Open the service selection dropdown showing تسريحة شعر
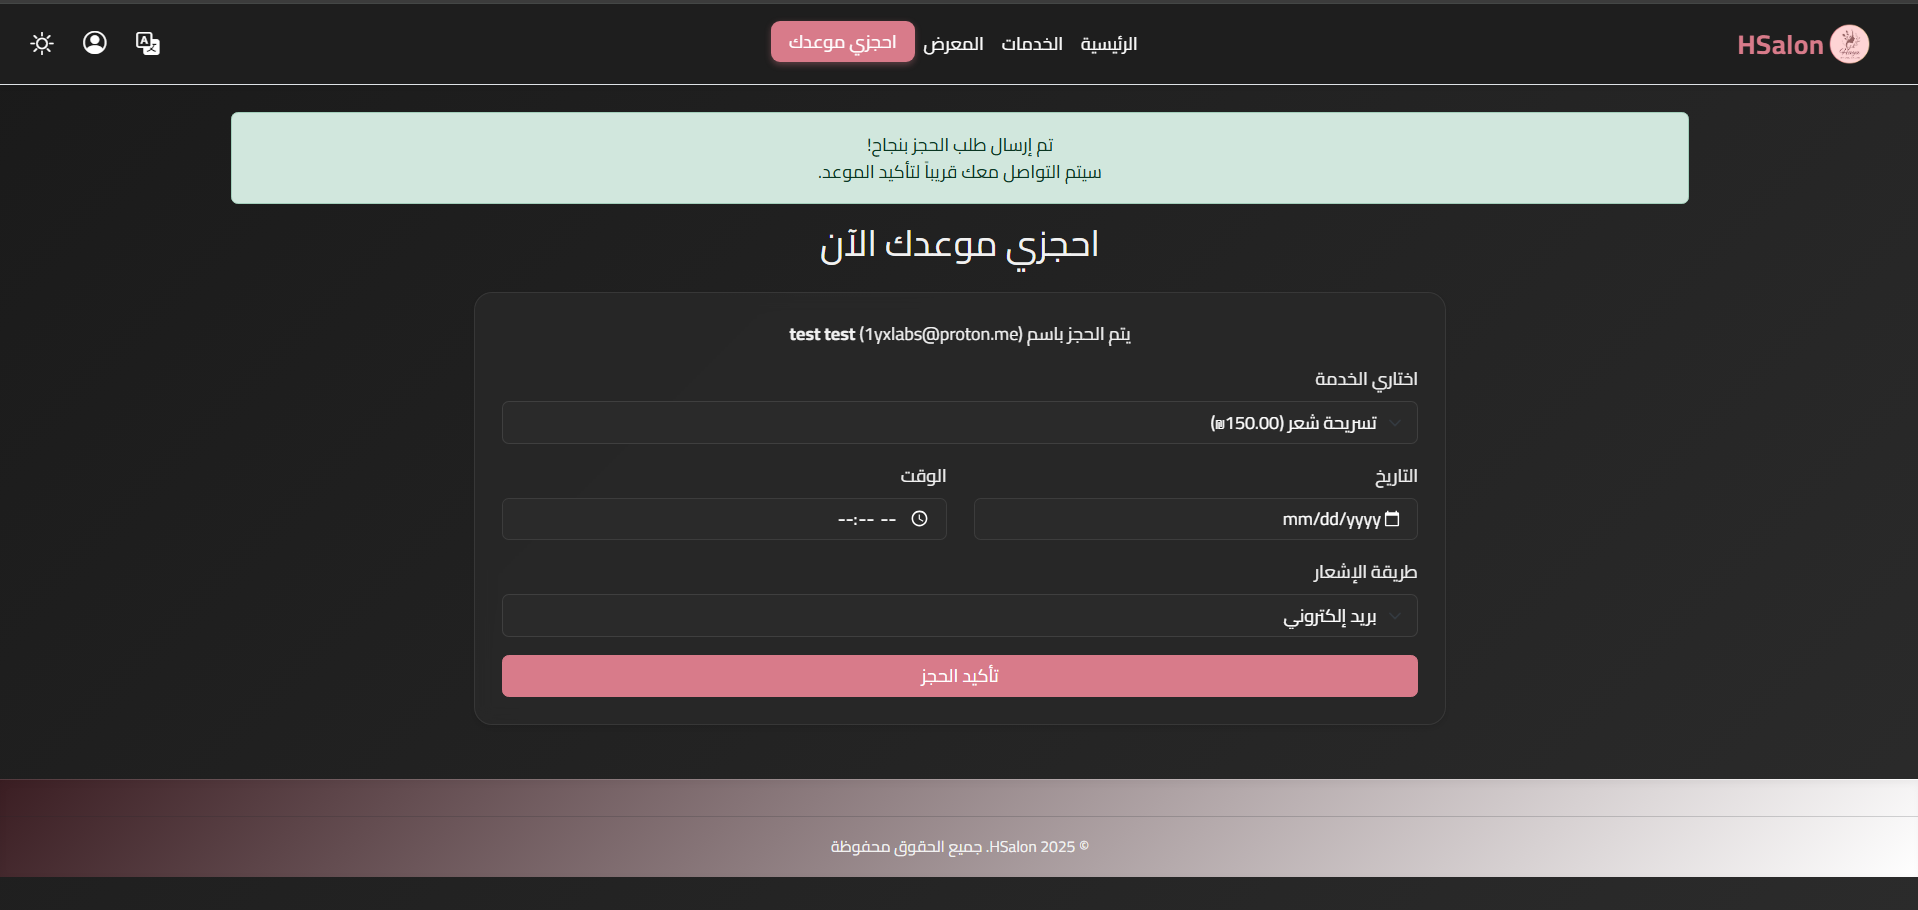This screenshot has height=910, width=1918. pyautogui.click(x=958, y=422)
